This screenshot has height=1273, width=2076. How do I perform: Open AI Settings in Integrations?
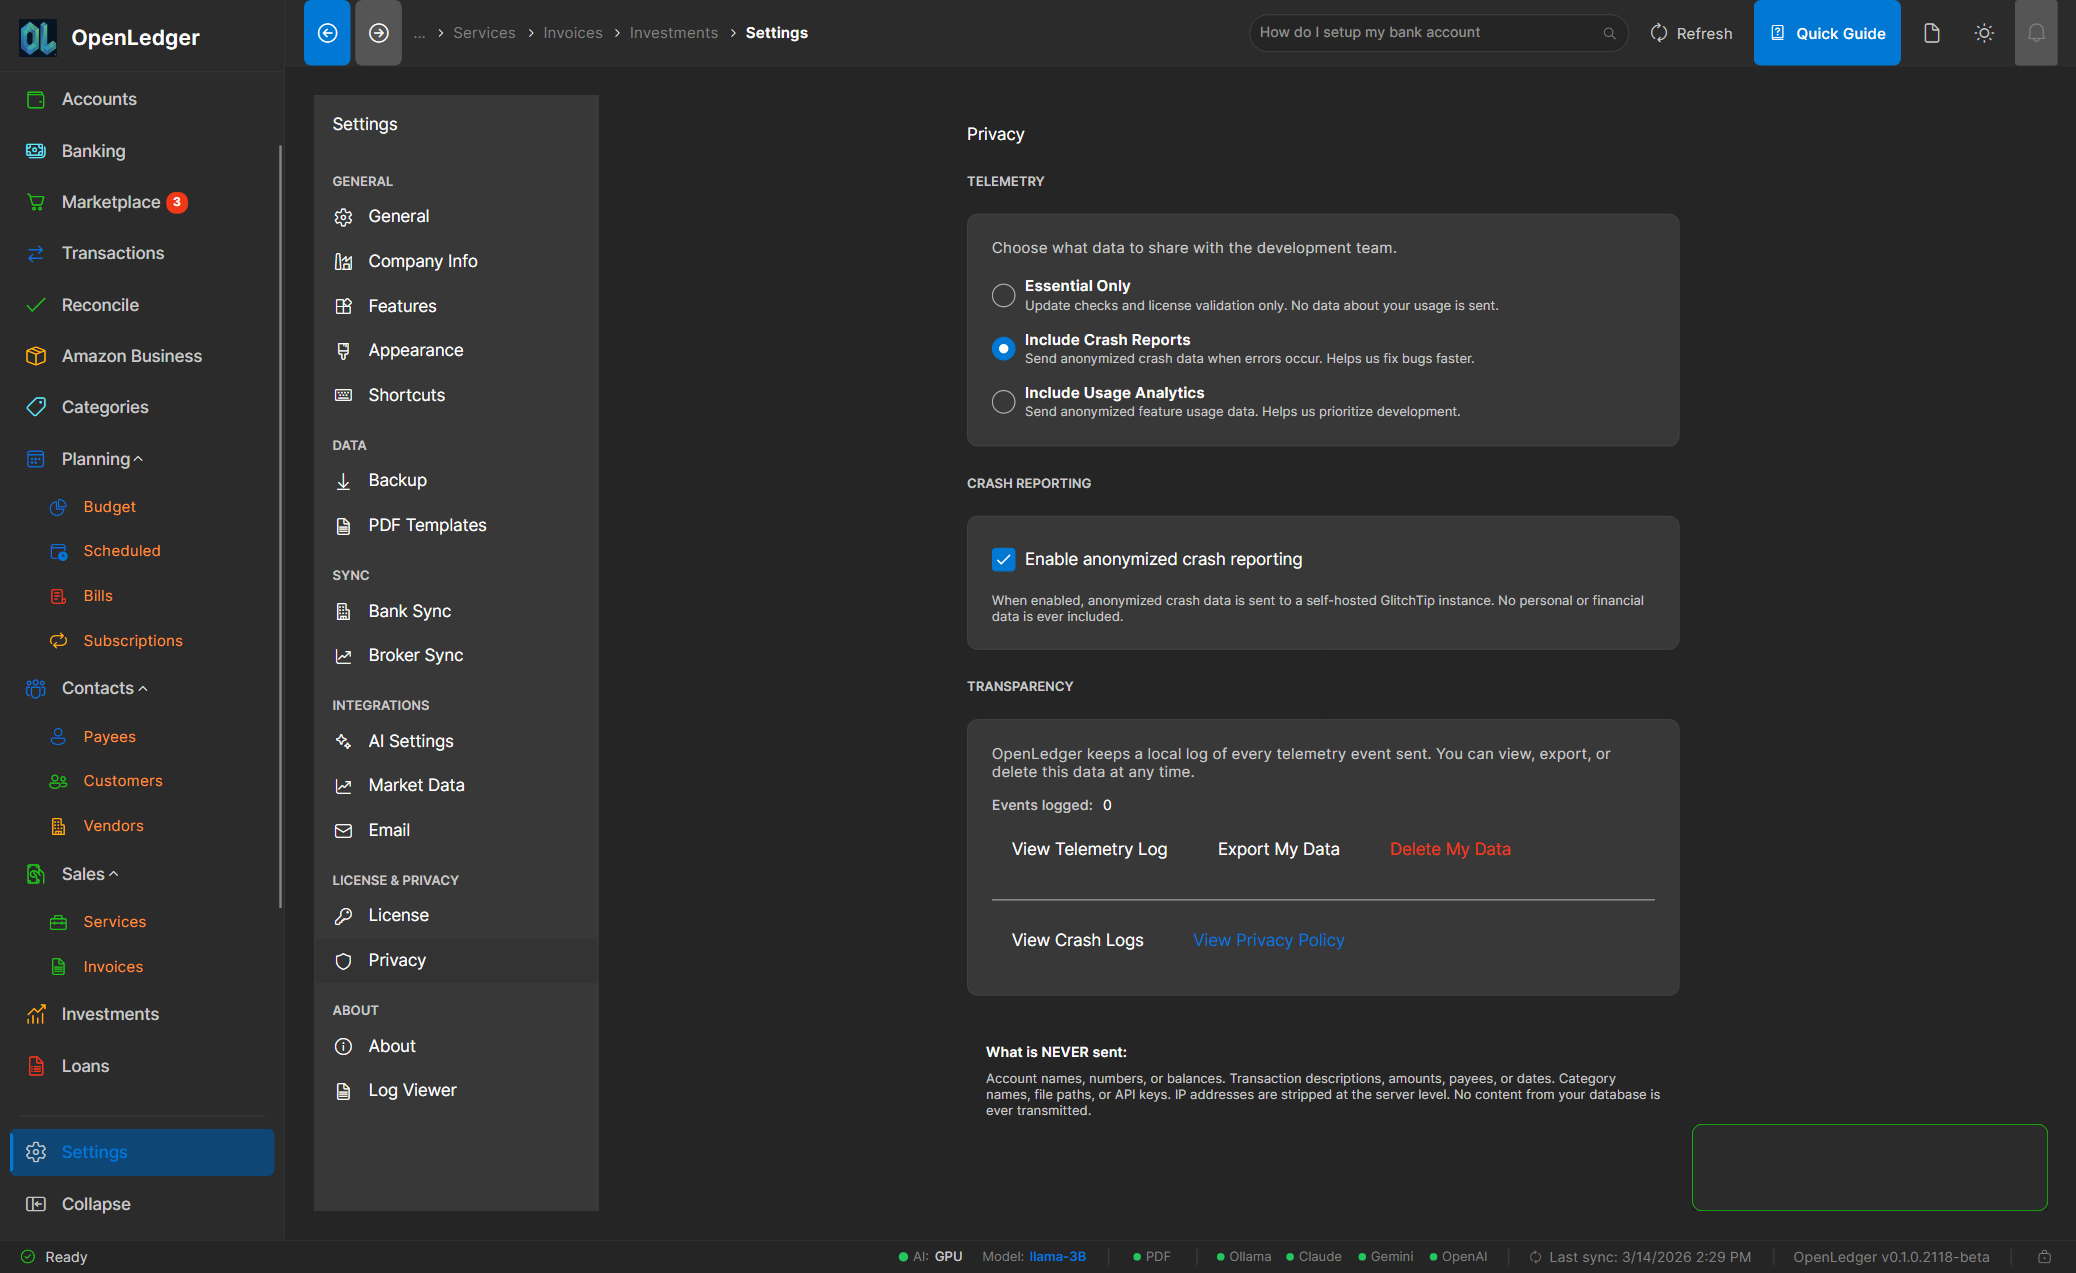410,741
